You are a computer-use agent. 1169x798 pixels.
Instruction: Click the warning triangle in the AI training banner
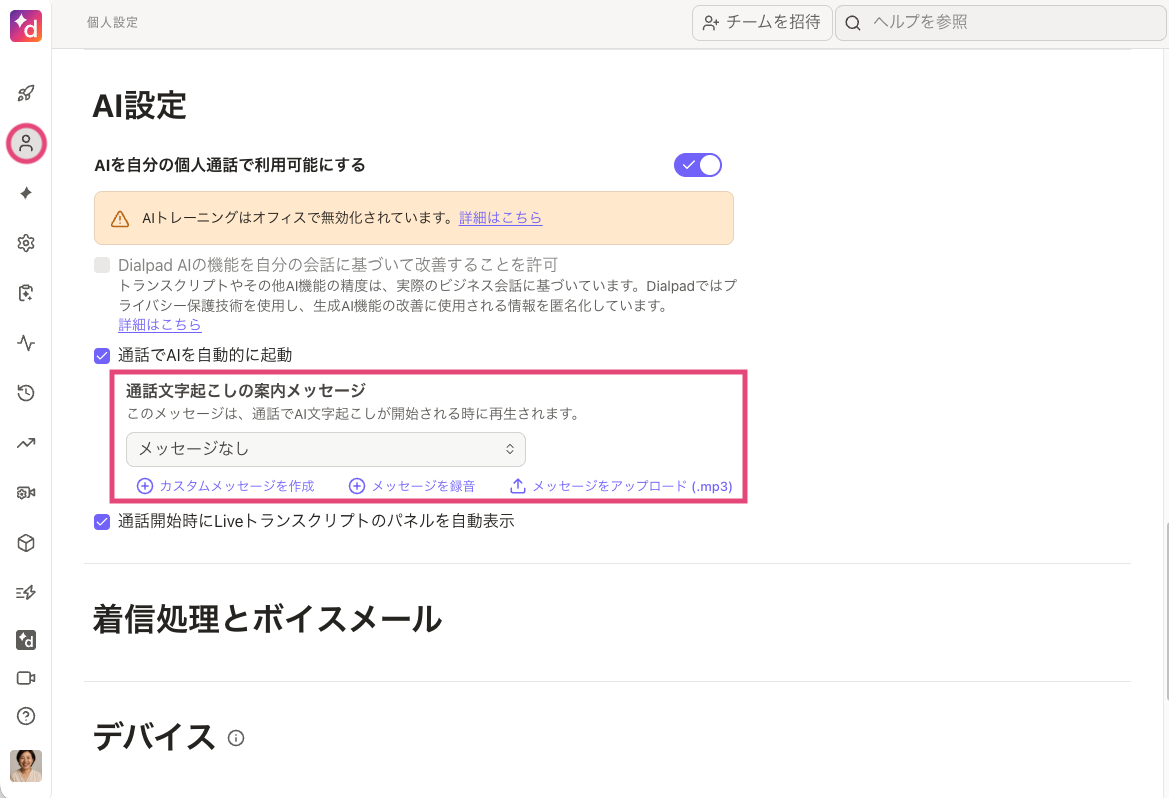tap(120, 219)
